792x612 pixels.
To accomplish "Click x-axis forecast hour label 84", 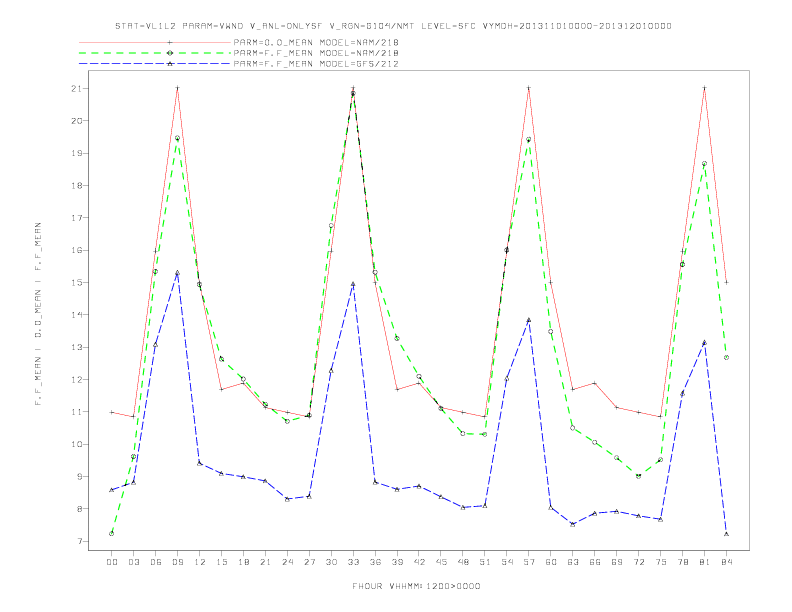I will [726, 562].
